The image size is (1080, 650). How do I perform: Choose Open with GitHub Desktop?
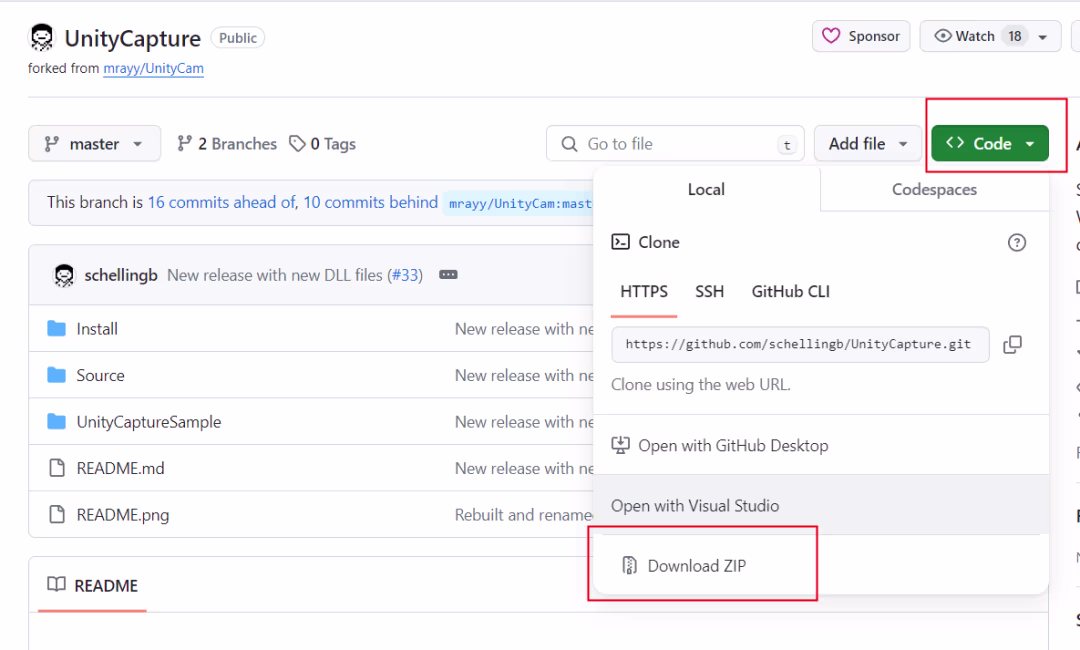coord(821,445)
